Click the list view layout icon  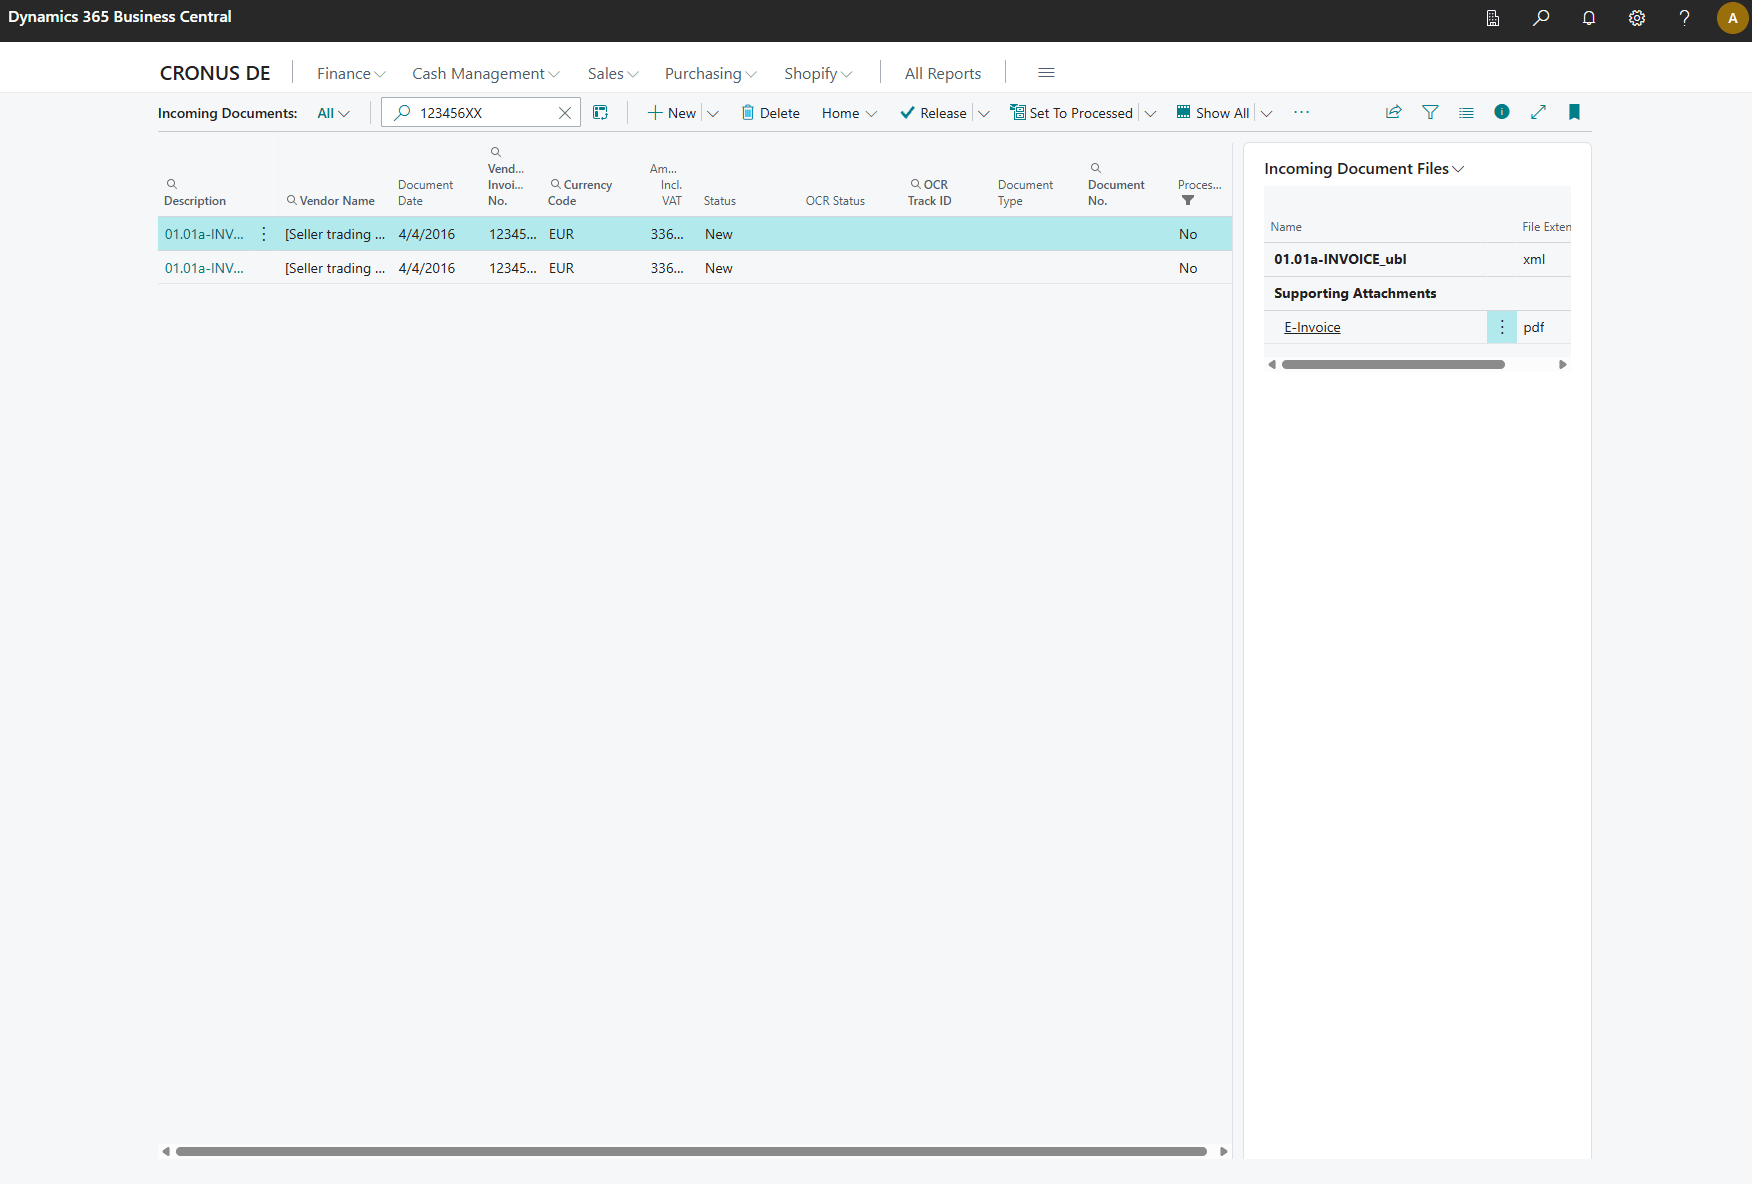(1466, 112)
